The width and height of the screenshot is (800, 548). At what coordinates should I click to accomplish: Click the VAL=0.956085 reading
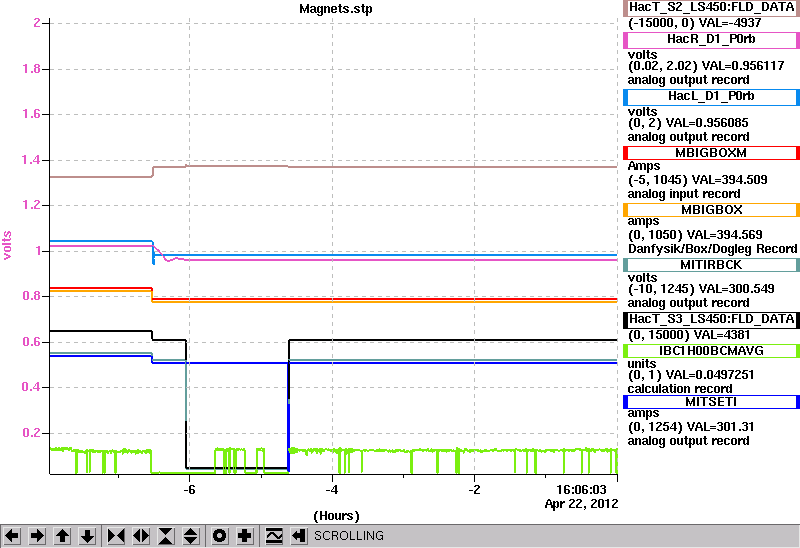point(707,123)
